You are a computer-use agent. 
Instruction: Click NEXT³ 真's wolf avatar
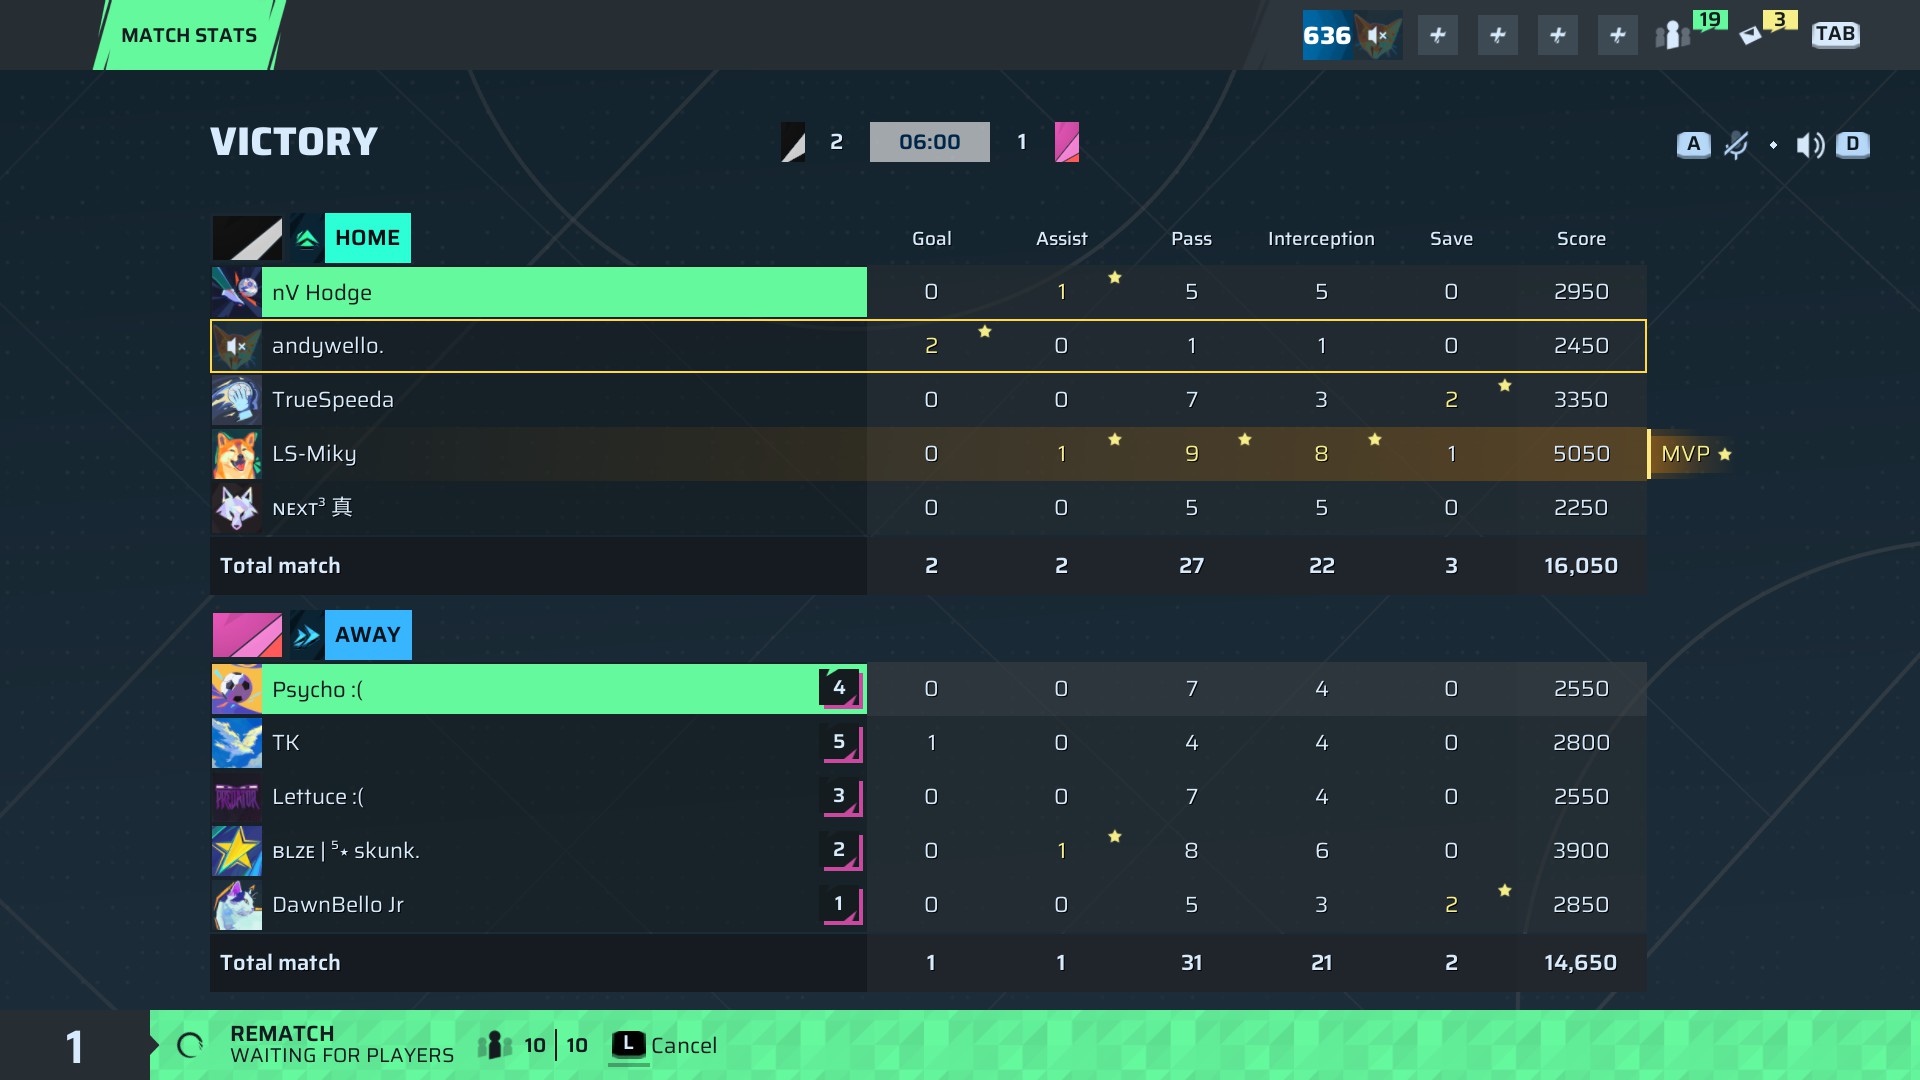(237, 508)
